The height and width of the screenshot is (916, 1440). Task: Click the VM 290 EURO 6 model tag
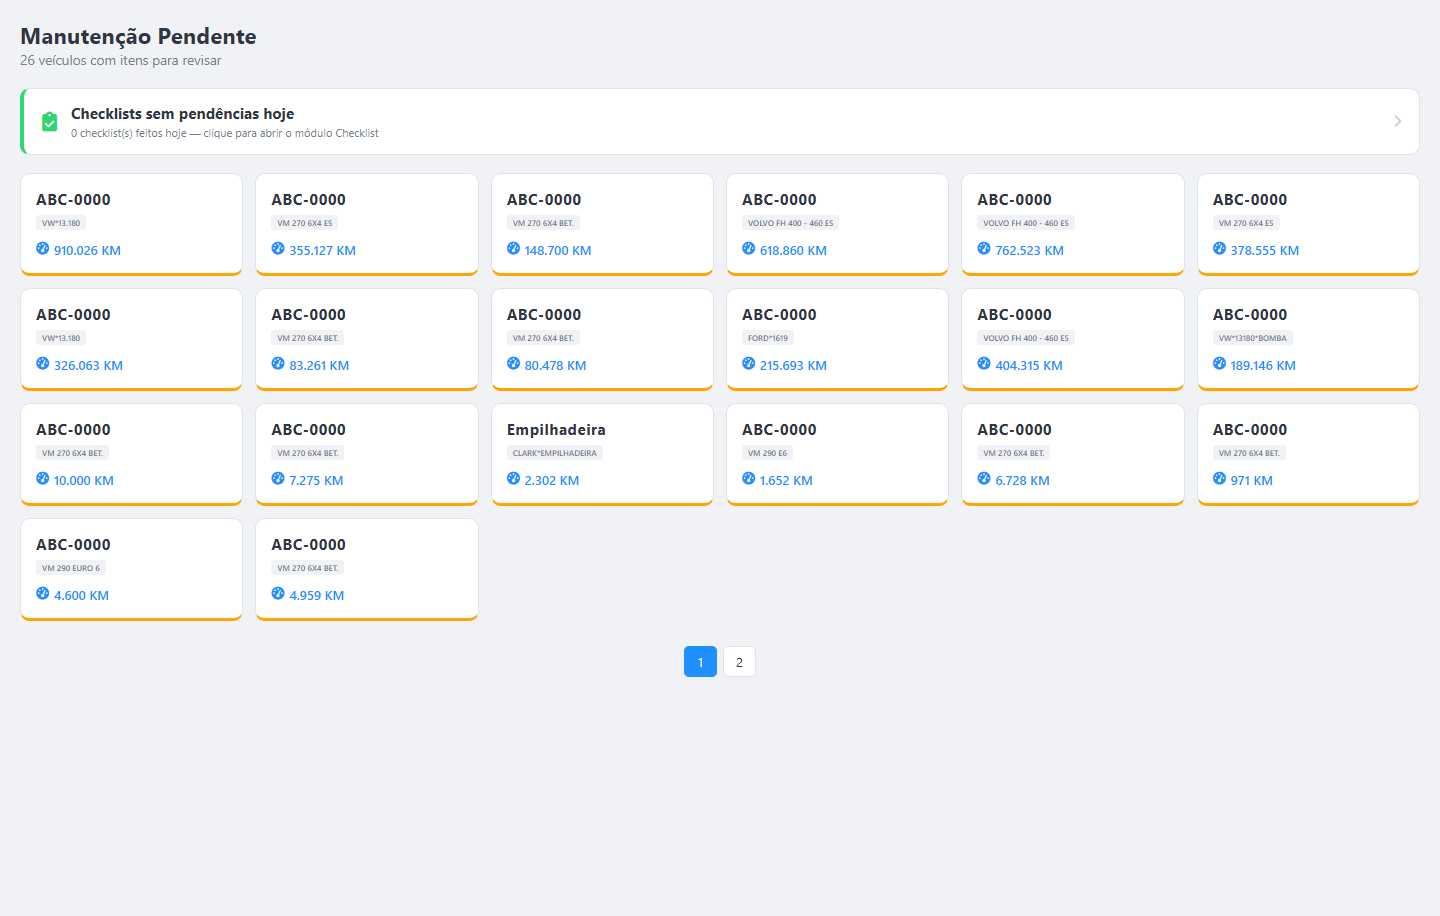[71, 568]
